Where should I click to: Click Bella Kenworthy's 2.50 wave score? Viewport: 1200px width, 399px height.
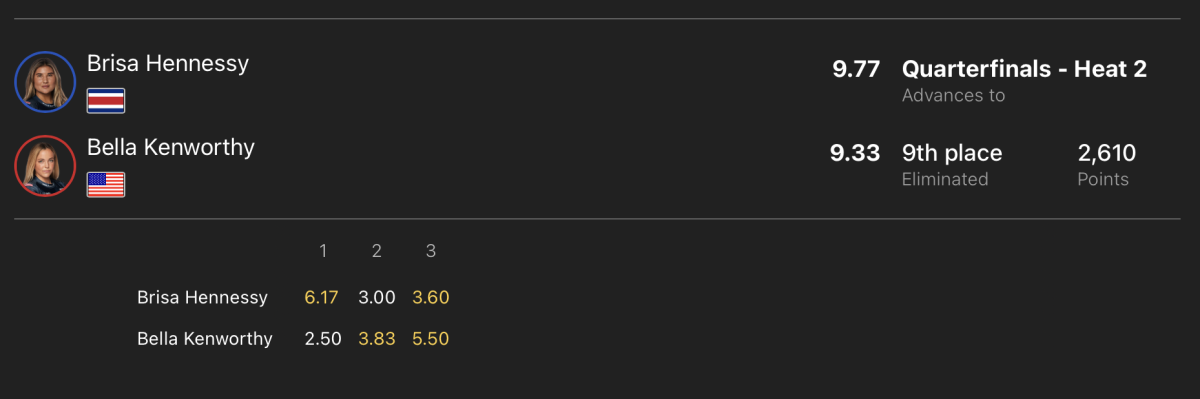tap(322, 339)
